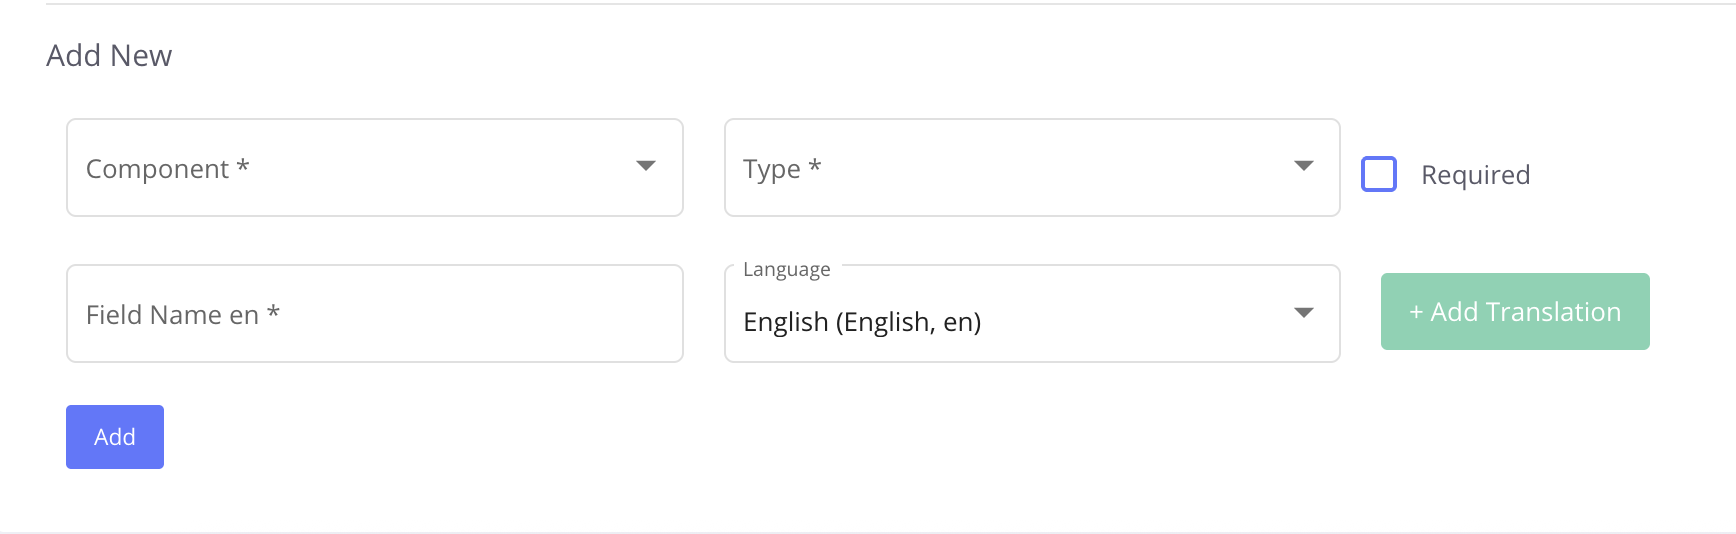Screen dimensions: 1736x534
Task: Click the Required checkbox label text
Action: pos(1475,175)
